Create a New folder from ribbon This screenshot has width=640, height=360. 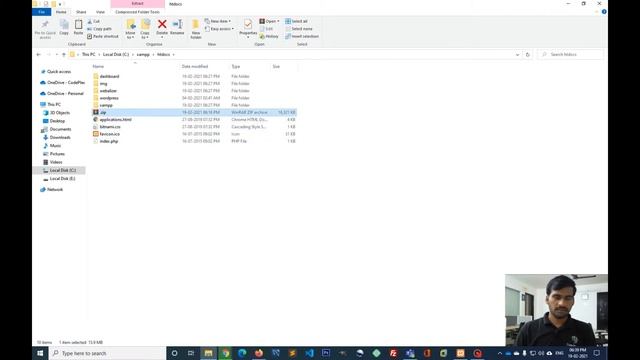click(196, 29)
